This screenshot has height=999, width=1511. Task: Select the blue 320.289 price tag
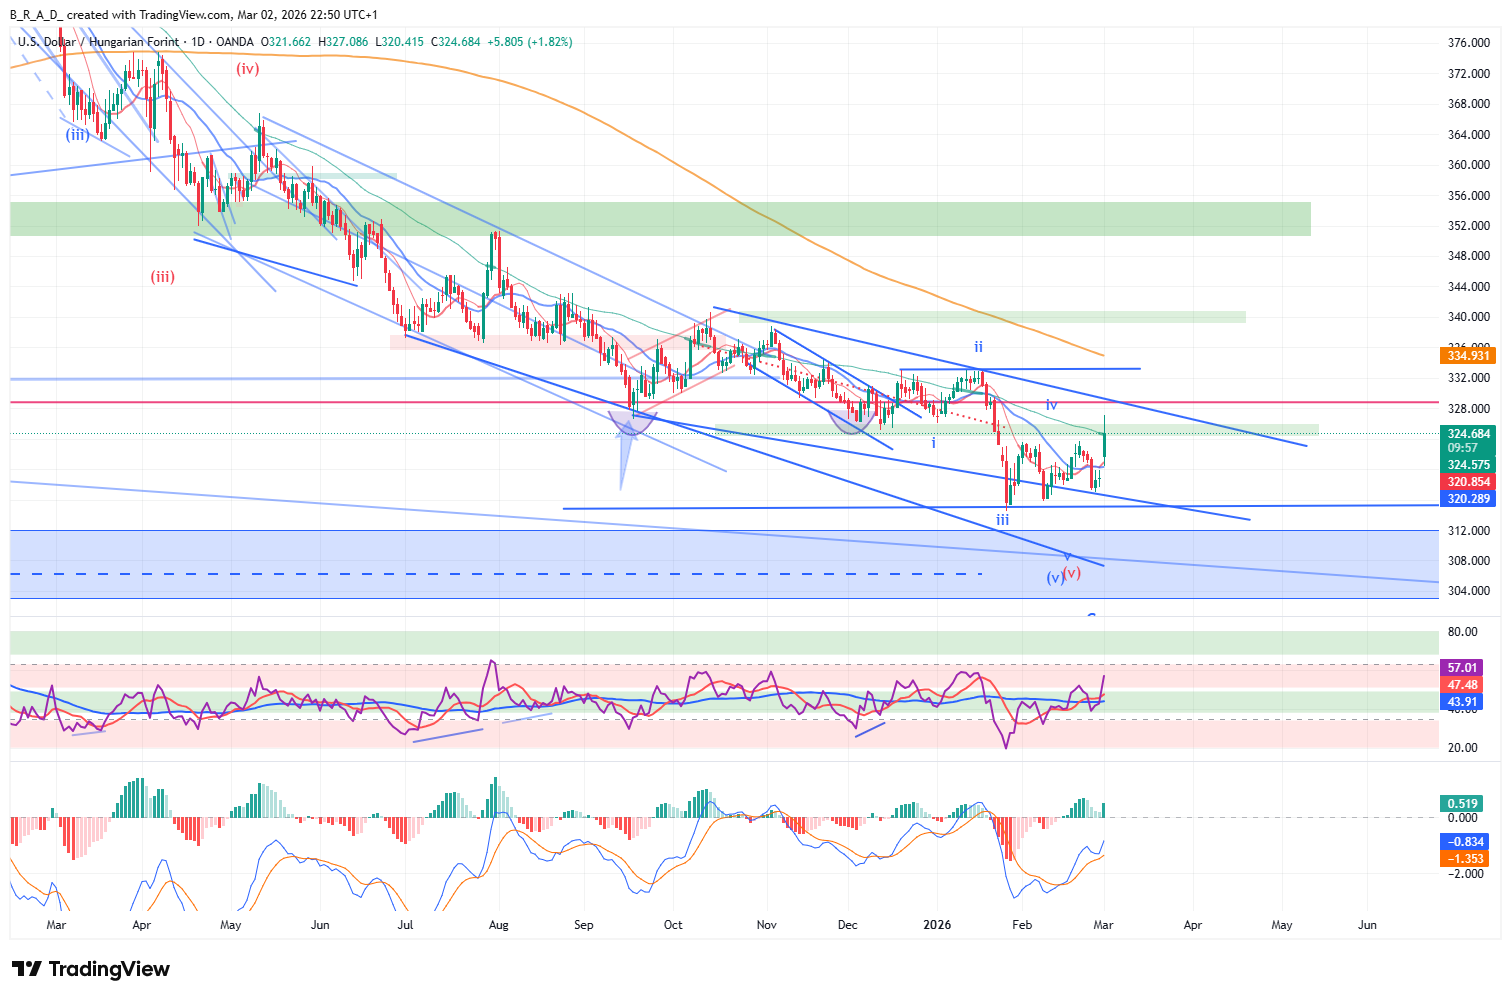pyautogui.click(x=1468, y=498)
